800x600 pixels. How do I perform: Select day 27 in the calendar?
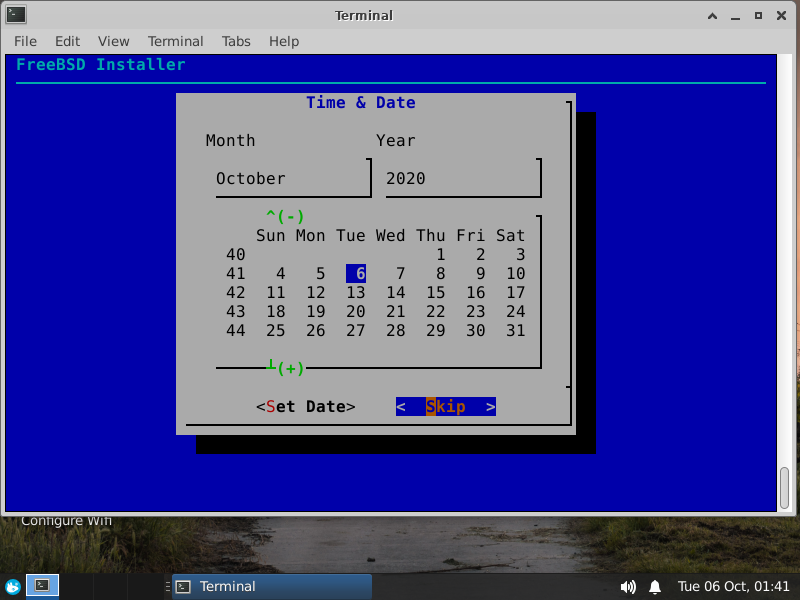356,331
